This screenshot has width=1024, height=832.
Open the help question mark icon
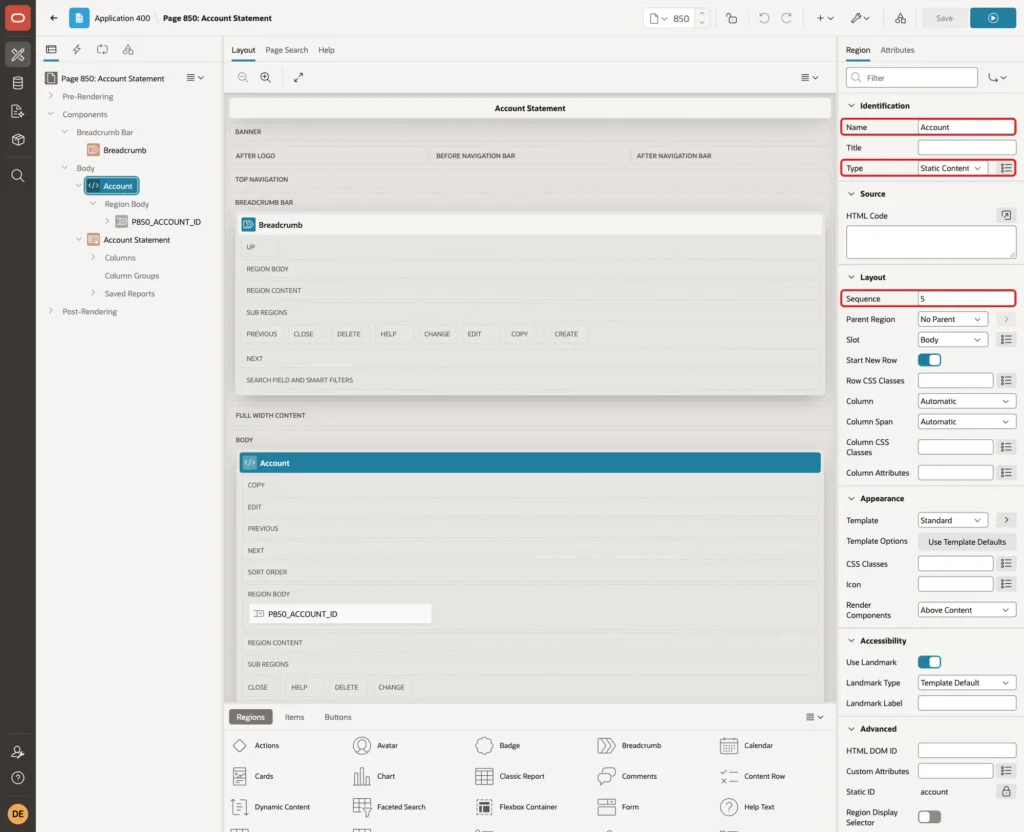[x=18, y=778]
